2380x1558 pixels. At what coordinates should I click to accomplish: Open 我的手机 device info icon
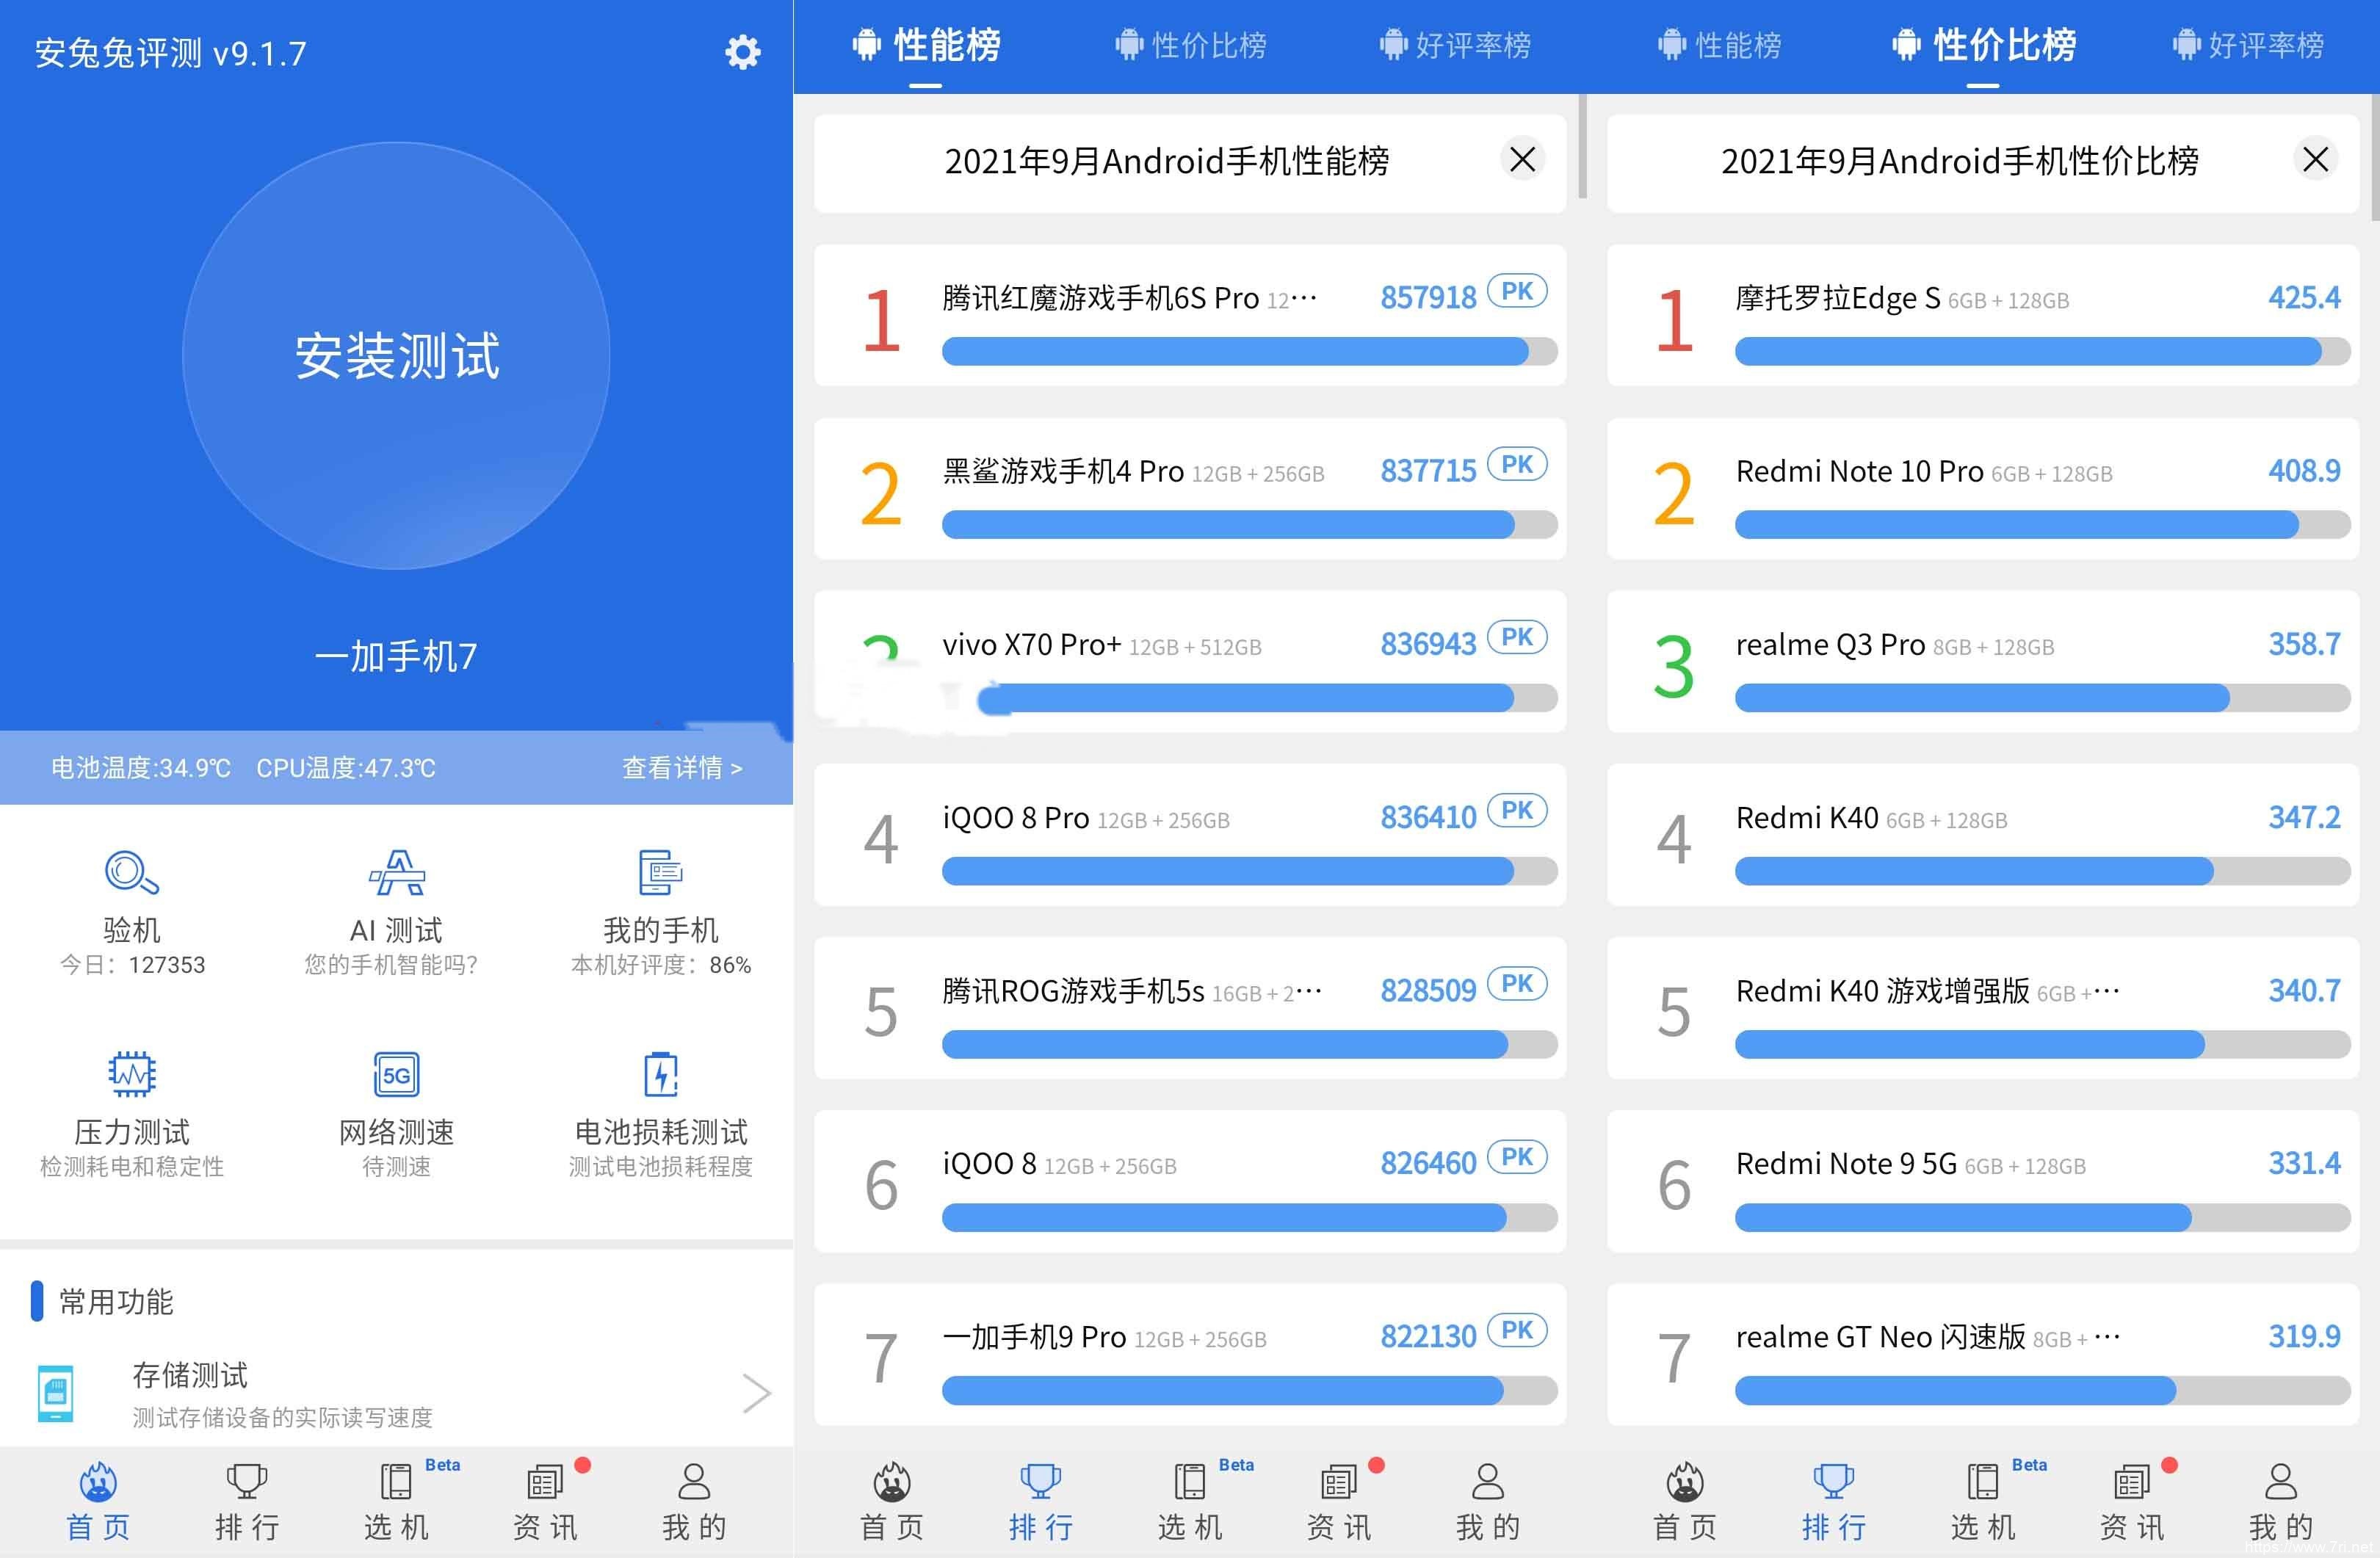click(x=660, y=872)
